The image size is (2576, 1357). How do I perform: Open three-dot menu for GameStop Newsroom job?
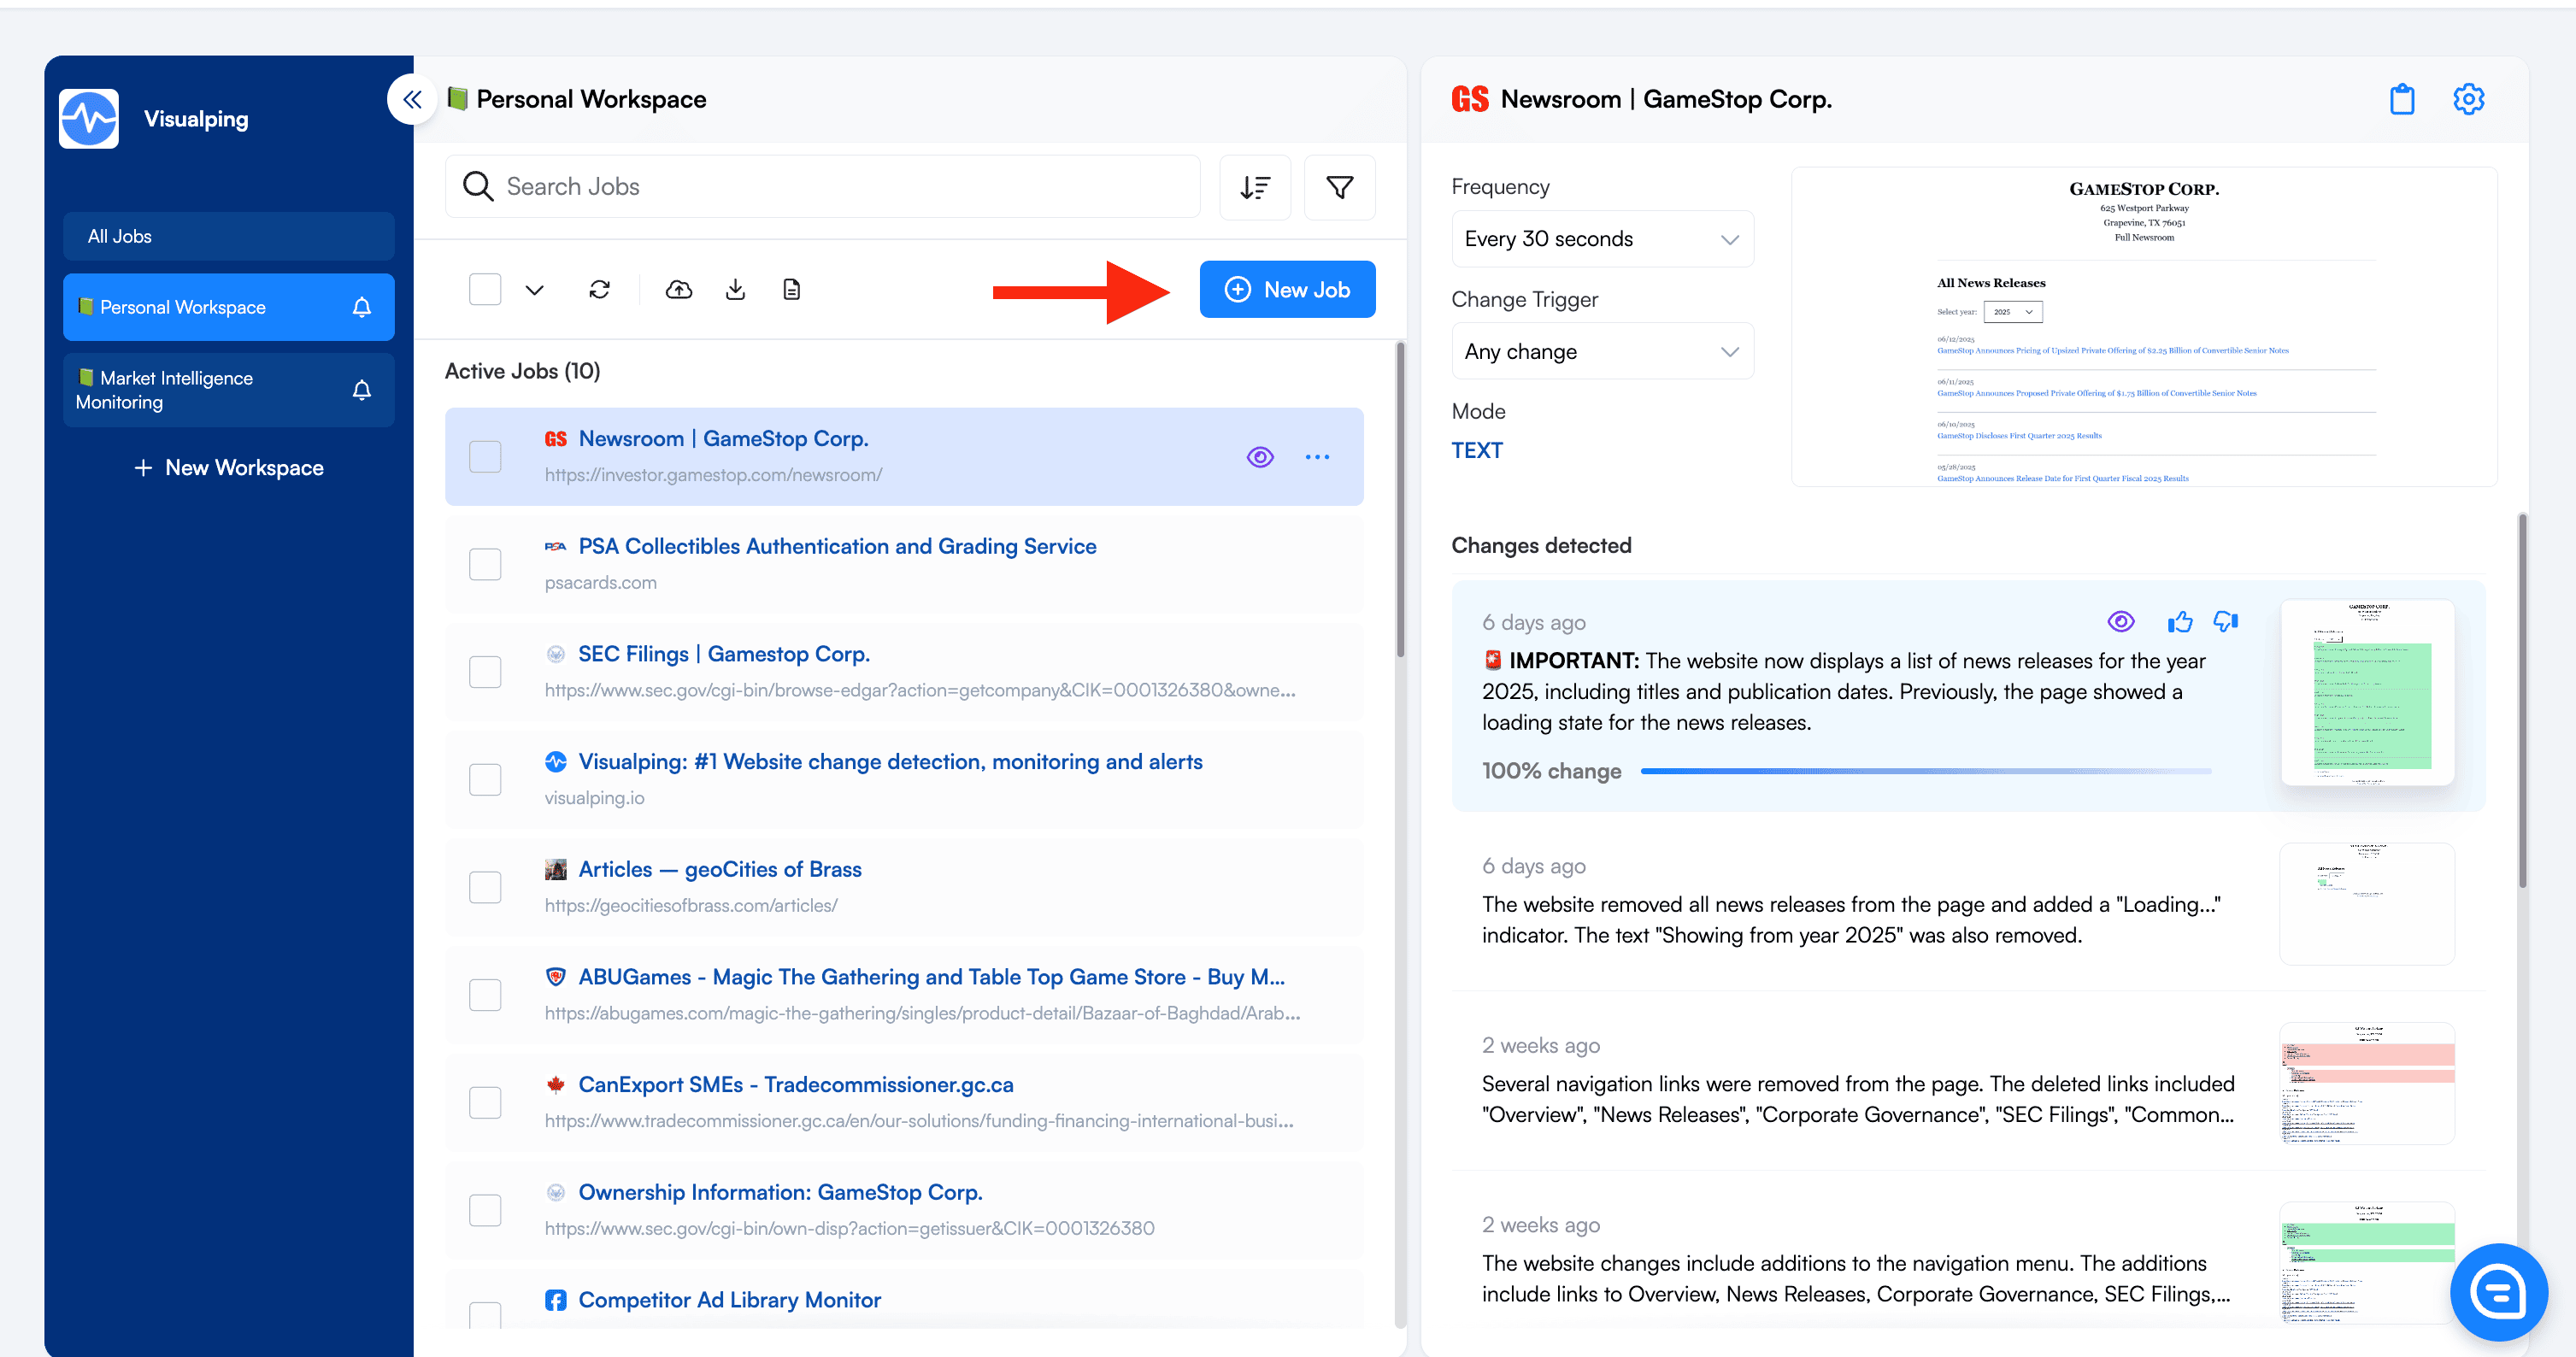pyautogui.click(x=1317, y=457)
